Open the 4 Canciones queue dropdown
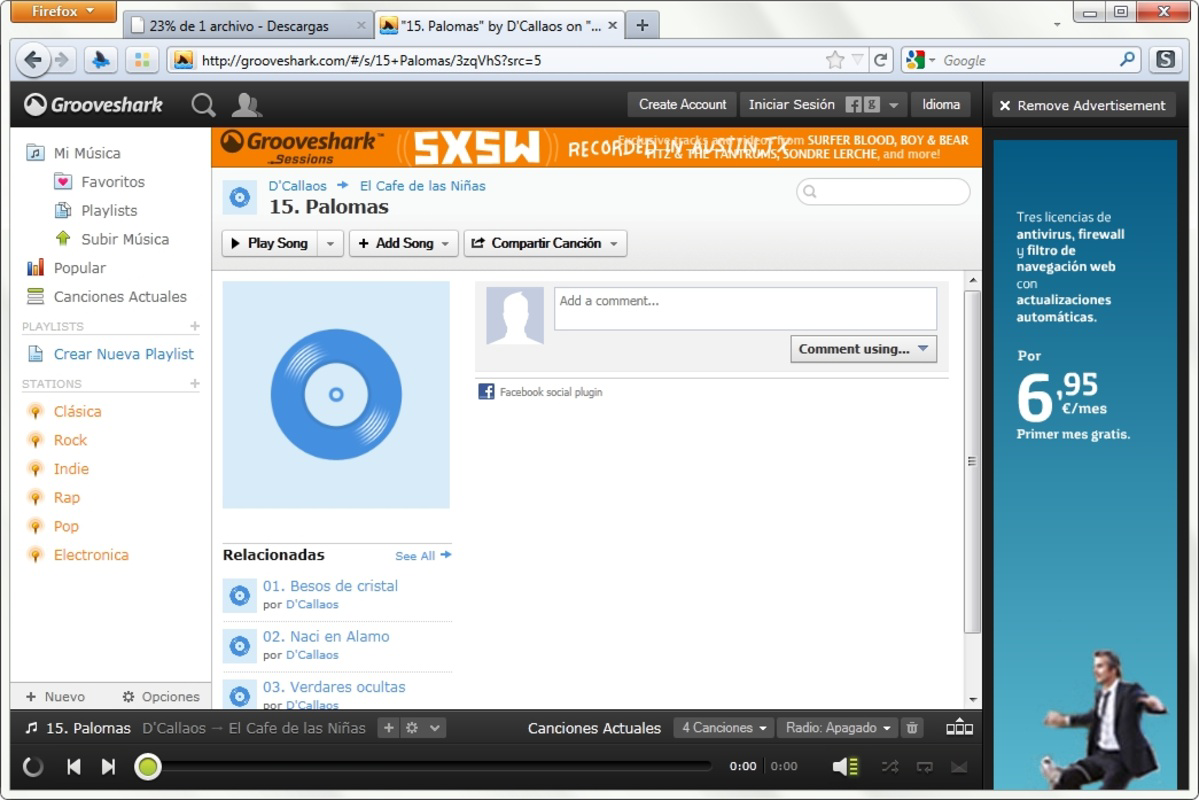 pyautogui.click(x=723, y=728)
